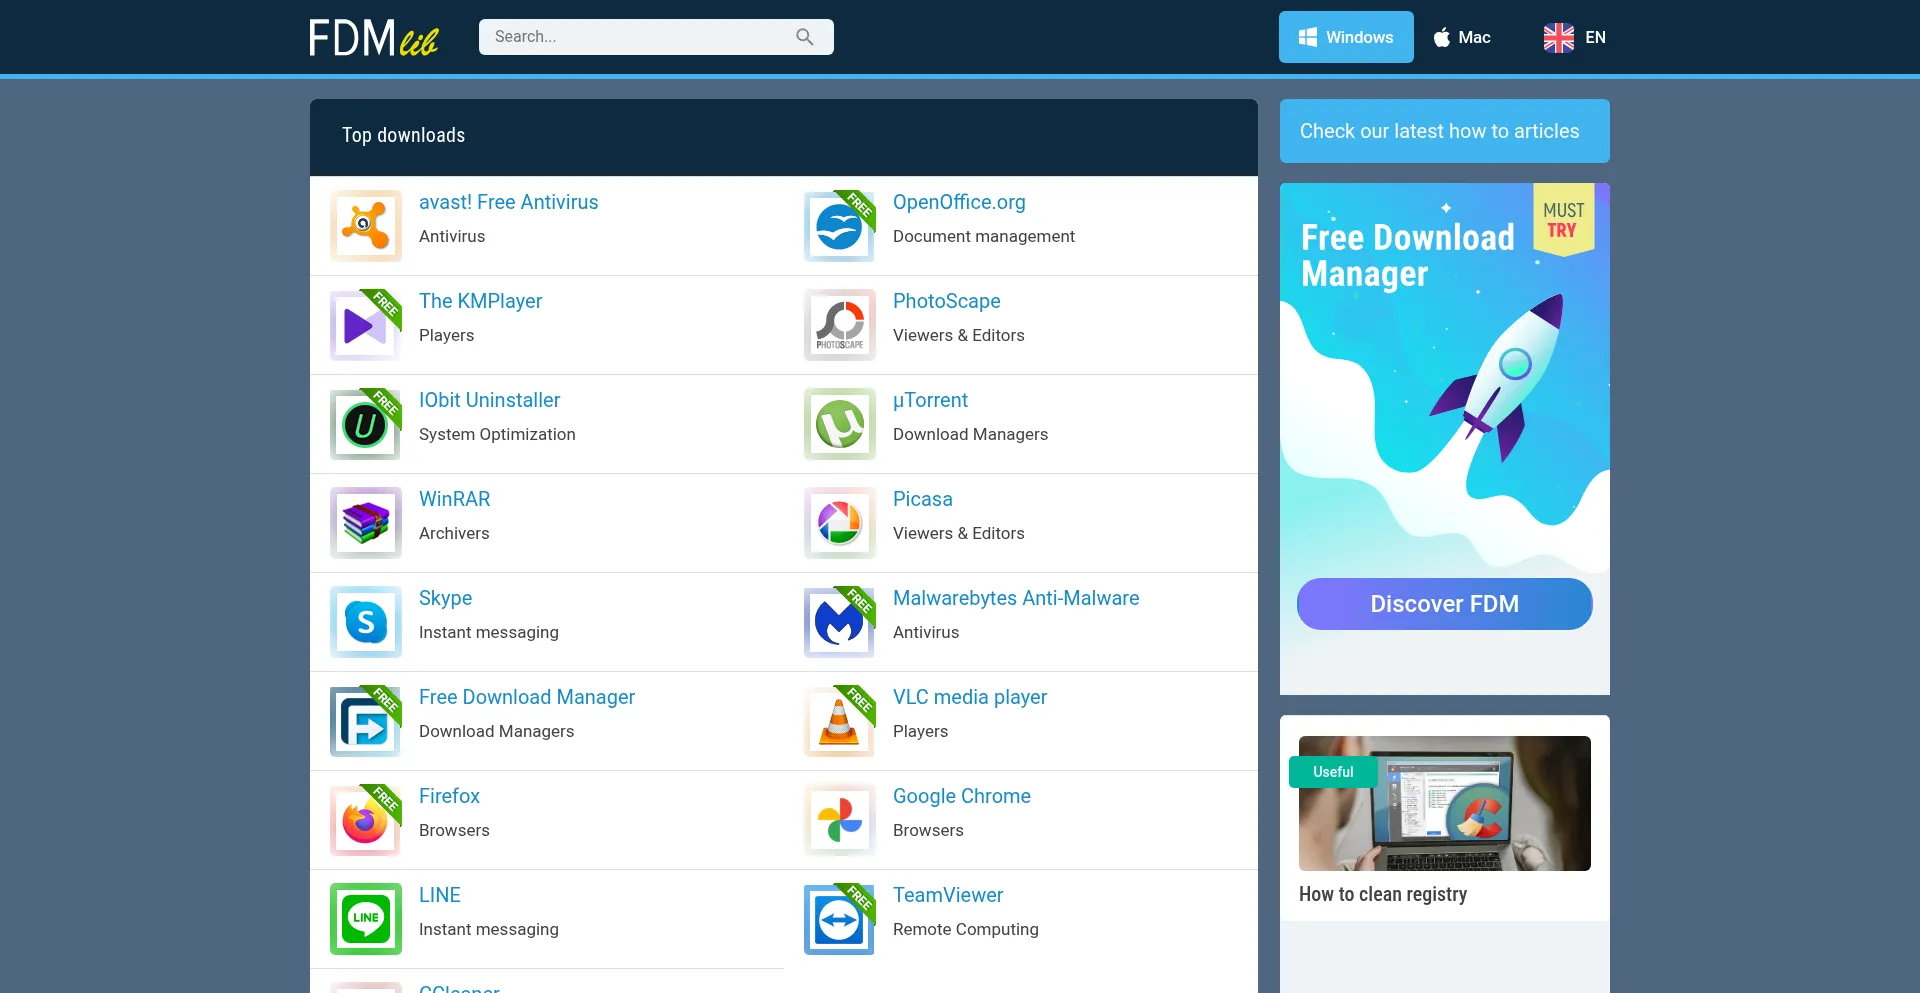
Task: Open the How to clean registry thumbnail
Action: point(1444,803)
